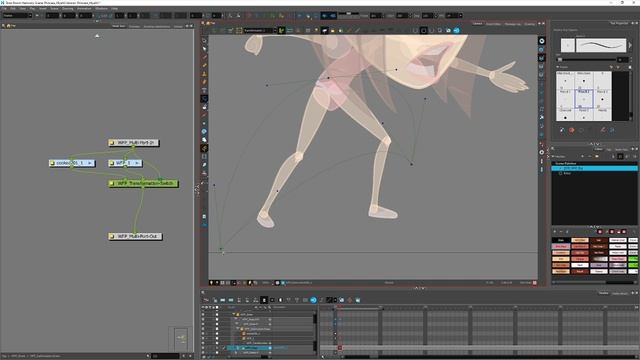Select the cookied_05_1 node in Node View

point(72,163)
